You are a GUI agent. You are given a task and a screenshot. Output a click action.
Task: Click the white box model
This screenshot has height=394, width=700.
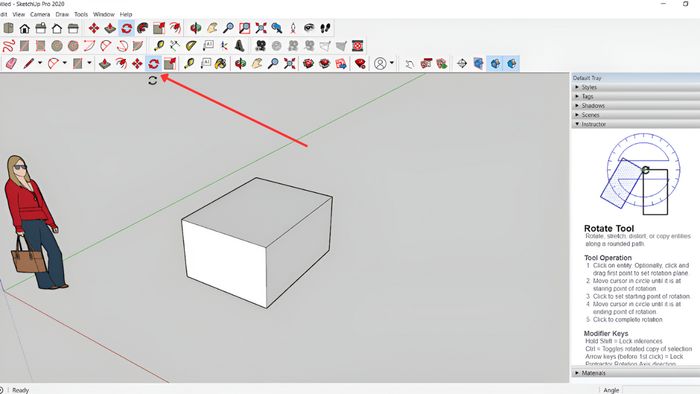[x=257, y=243]
